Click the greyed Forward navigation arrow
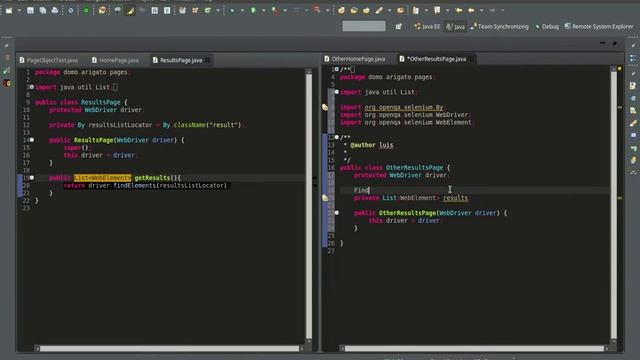Viewport: 640px width, 360px height. tap(492, 10)
